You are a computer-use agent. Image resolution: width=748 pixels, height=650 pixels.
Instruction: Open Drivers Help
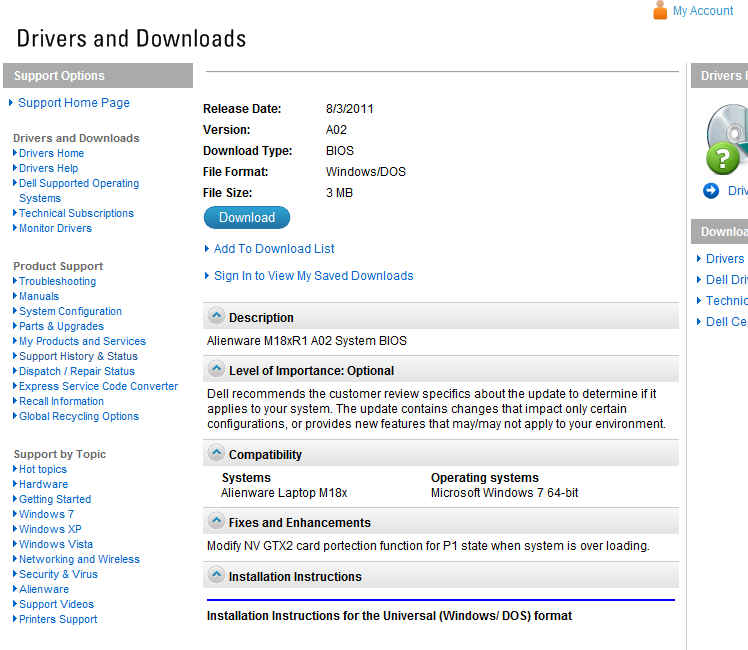[49, 168]
